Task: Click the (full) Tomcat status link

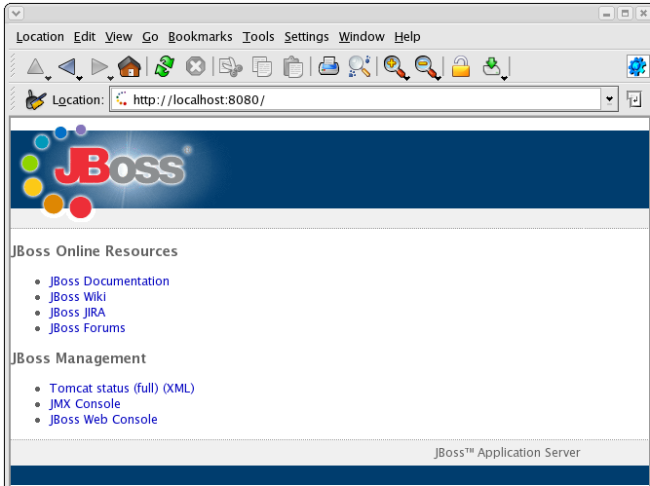Action: click(146, 388)
